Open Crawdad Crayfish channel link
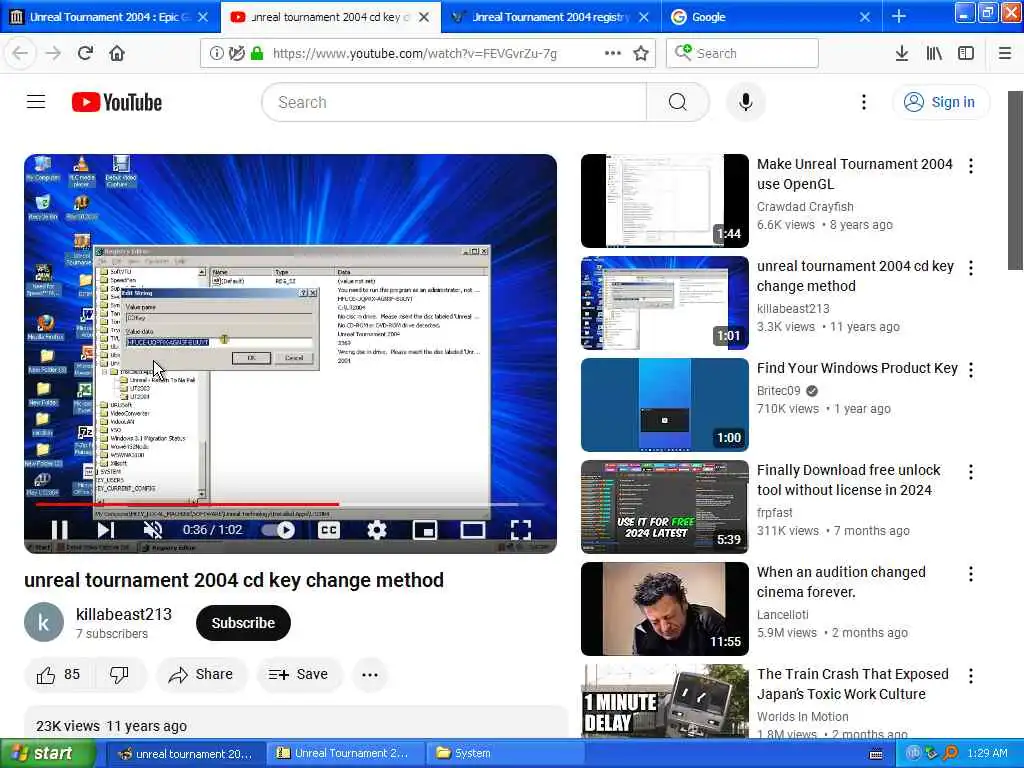1024x768 pixels. (x=805, y=206)
